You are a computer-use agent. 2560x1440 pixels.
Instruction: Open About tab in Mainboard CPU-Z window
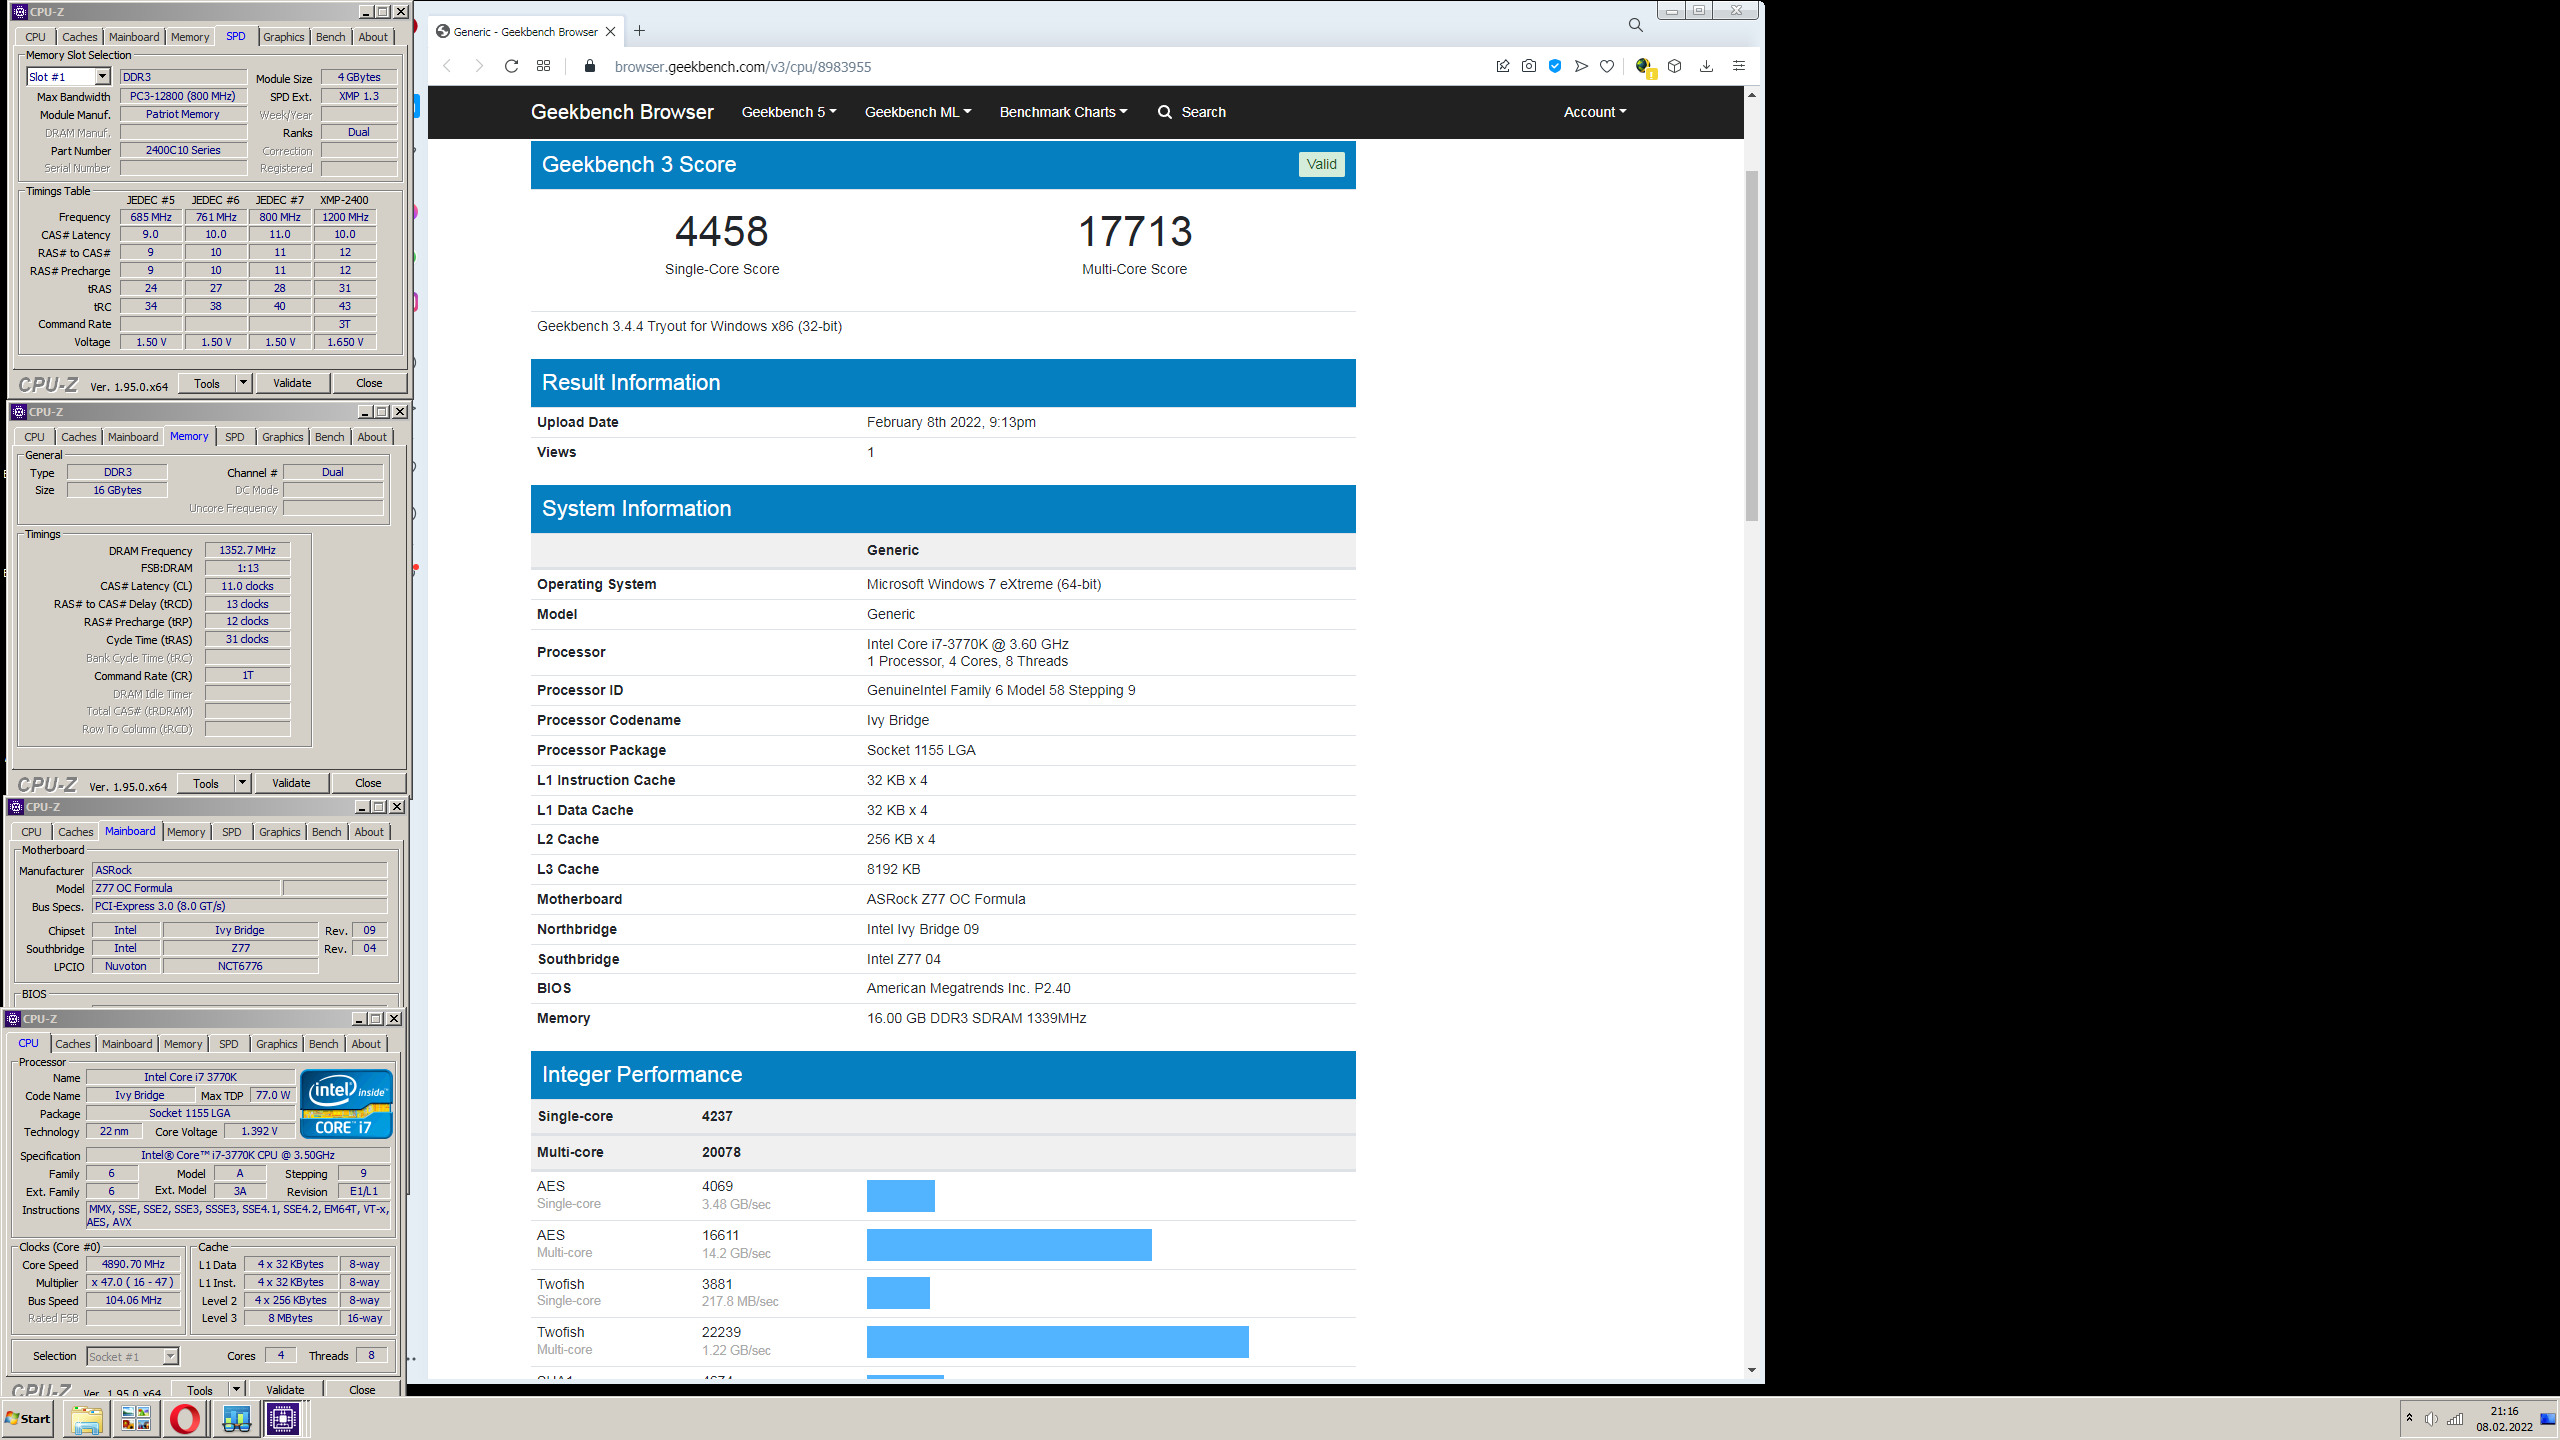[x=369, y=832]
